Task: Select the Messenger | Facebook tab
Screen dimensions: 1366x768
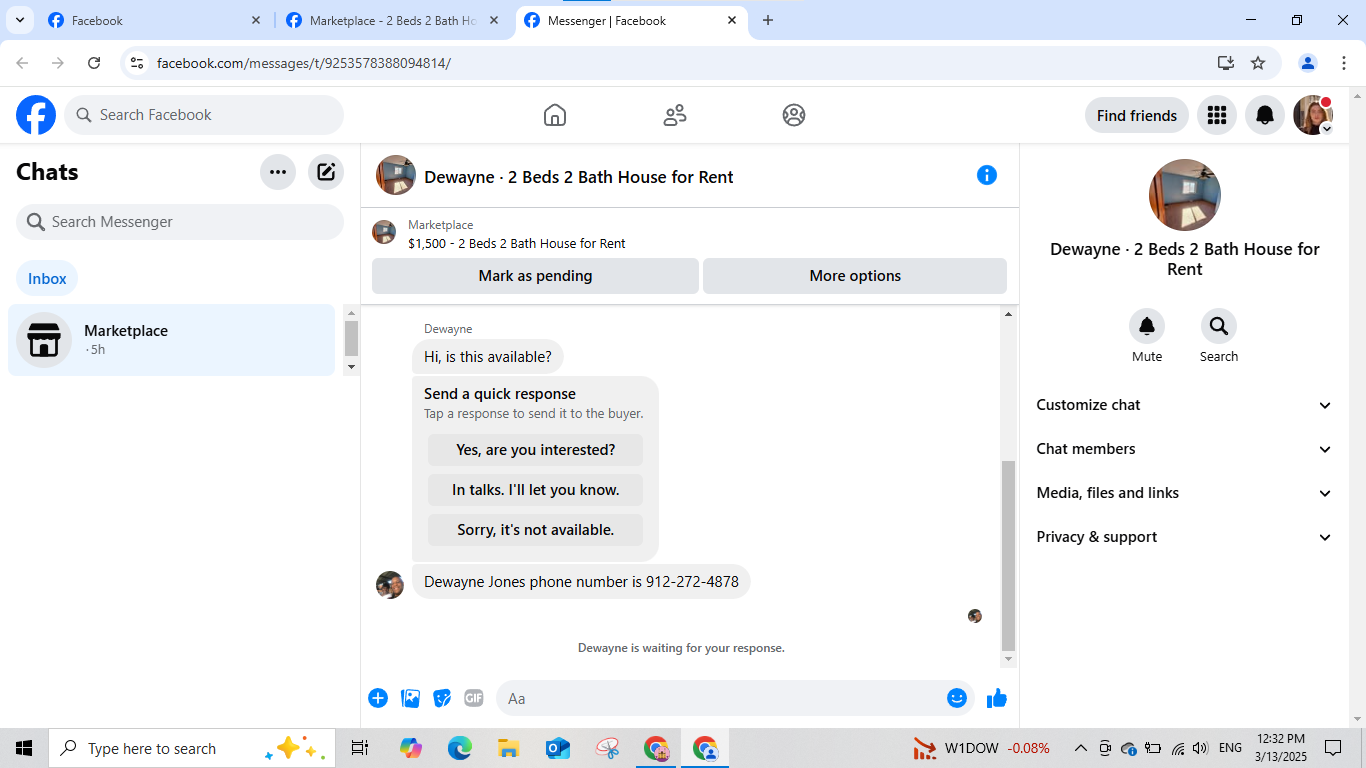Action: pos(632,20)
